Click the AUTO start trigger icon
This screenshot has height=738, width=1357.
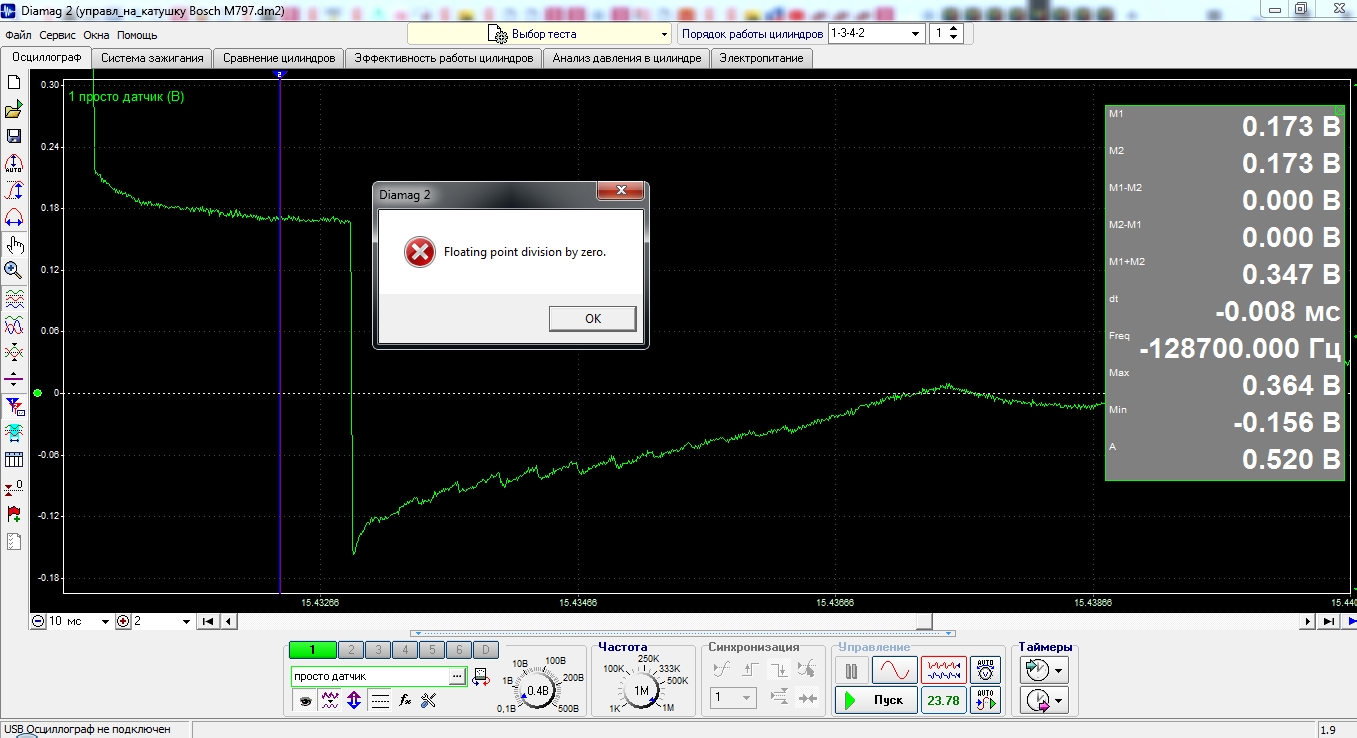pos(985,700)
